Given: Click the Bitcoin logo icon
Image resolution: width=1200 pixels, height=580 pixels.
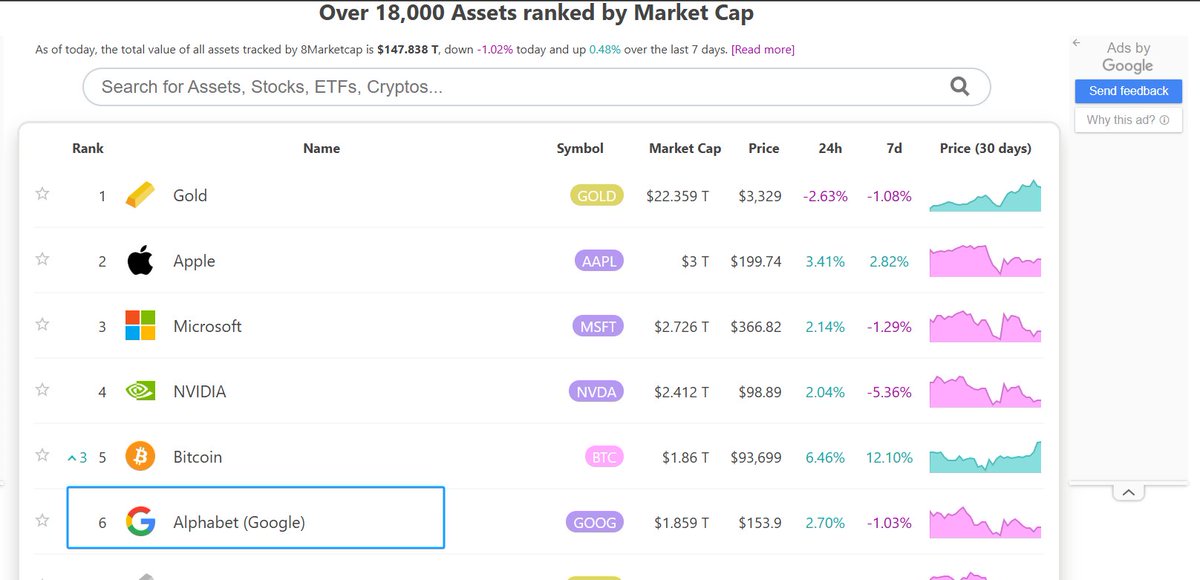Looking at the screenshot, I should click(139, 456).
